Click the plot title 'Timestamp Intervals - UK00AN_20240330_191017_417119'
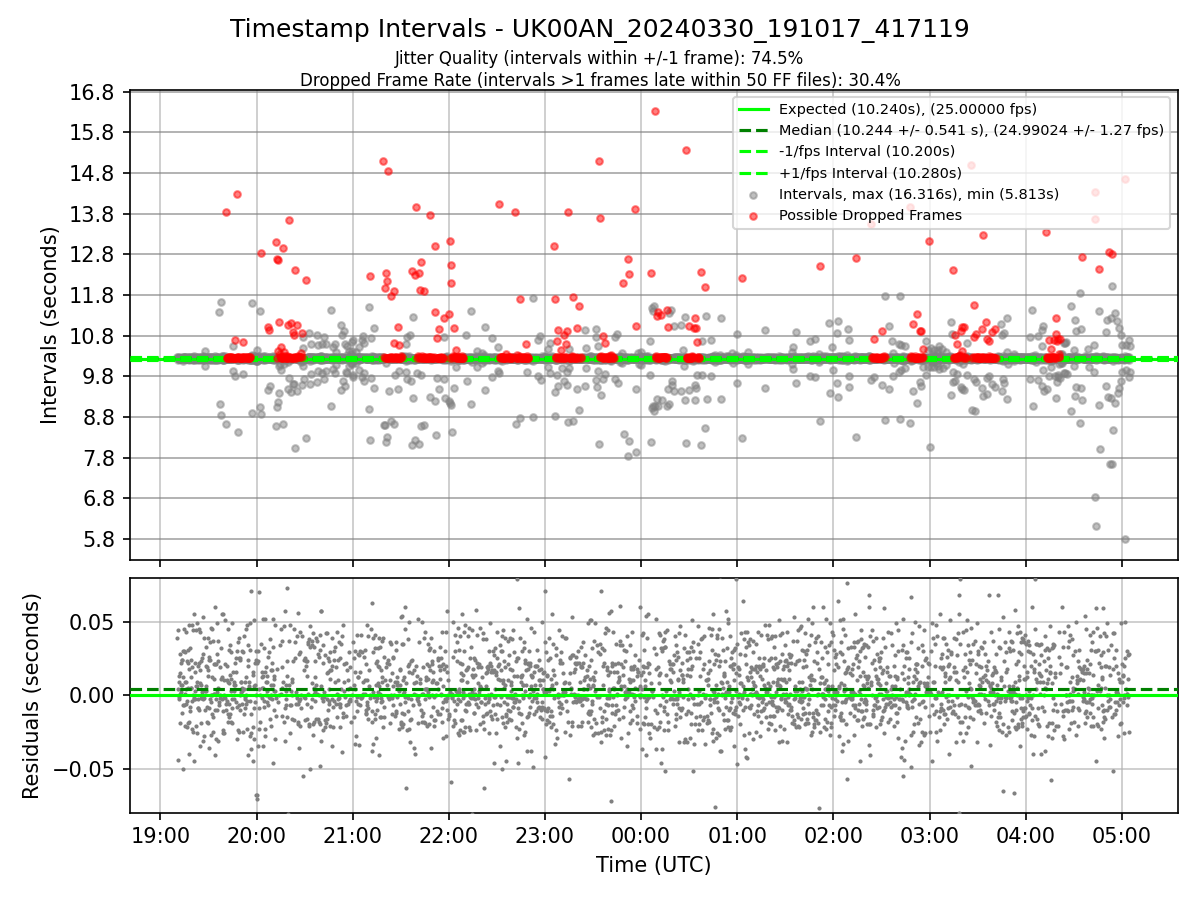 click(x=599, y=29)
